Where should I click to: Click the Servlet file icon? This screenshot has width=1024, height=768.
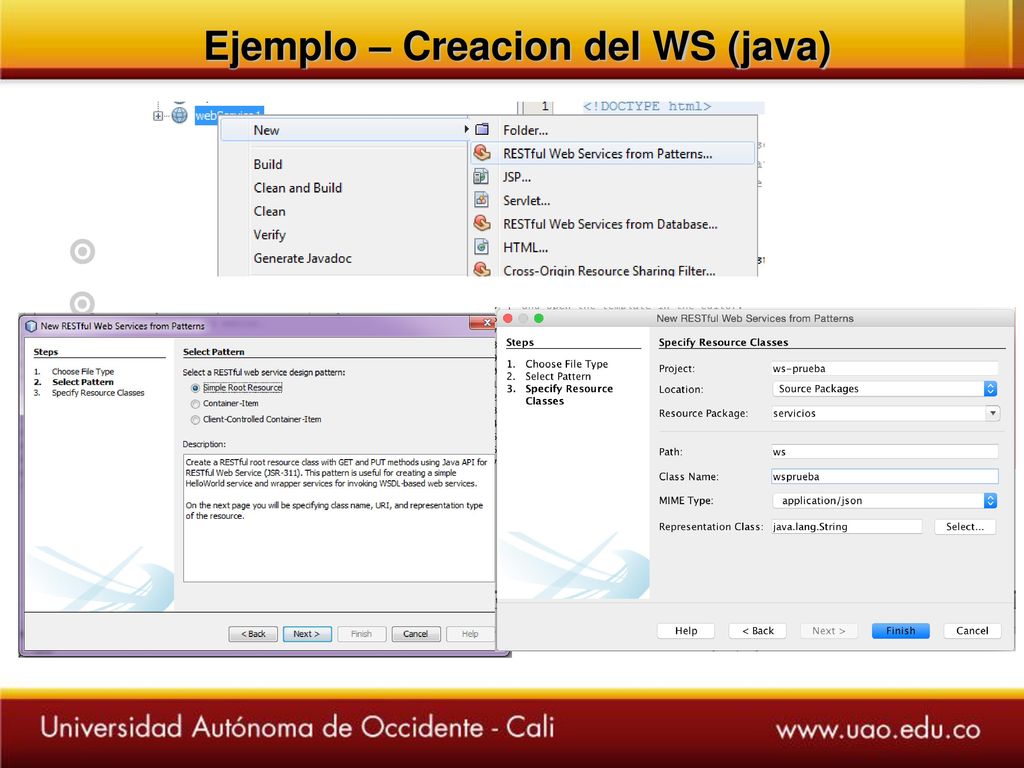[481, 200]
